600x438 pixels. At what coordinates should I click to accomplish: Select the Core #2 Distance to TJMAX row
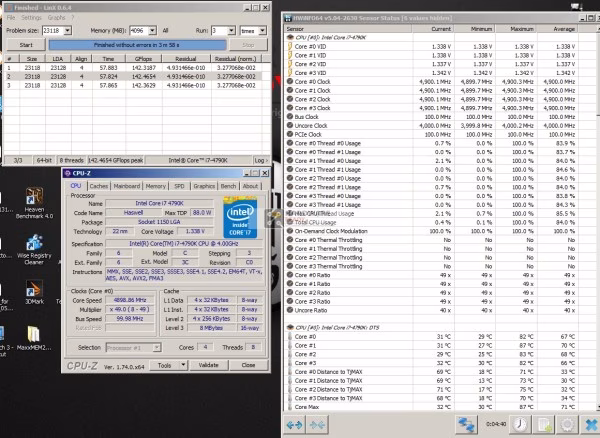coord(432,389)
